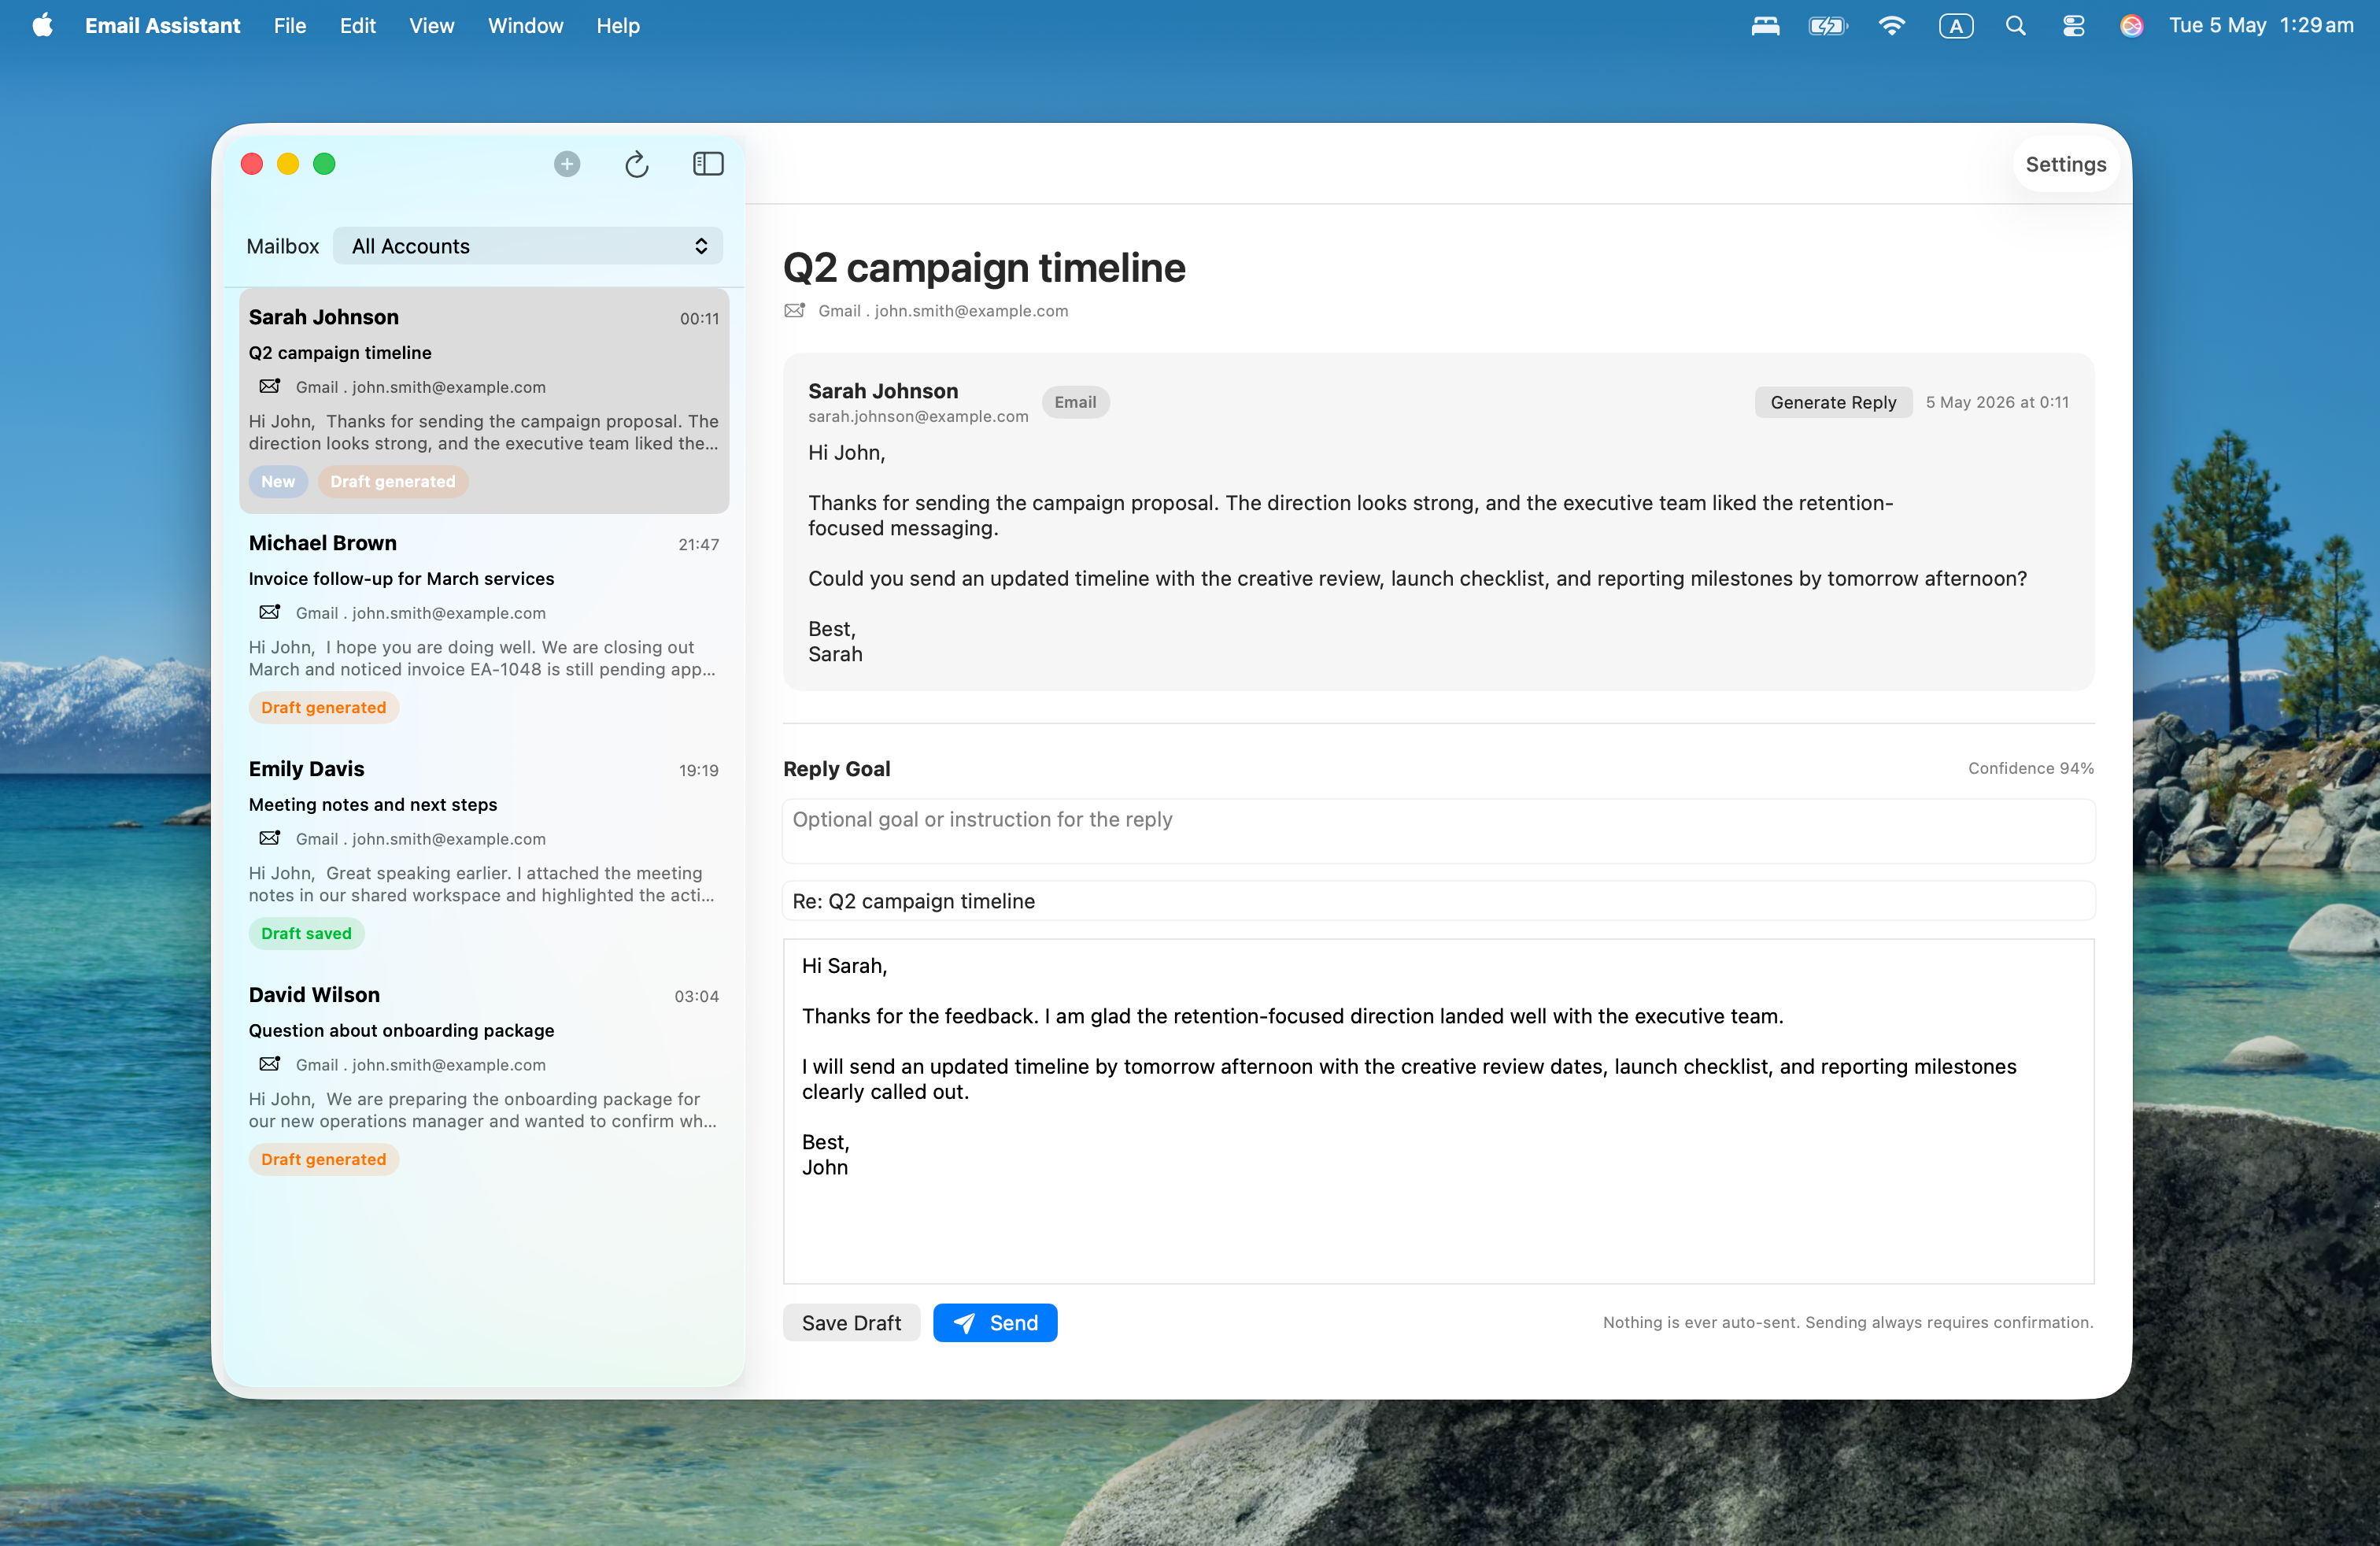Send the reply with the Send button
Screen dimensions: 2380x1546
click(995, 1322)
